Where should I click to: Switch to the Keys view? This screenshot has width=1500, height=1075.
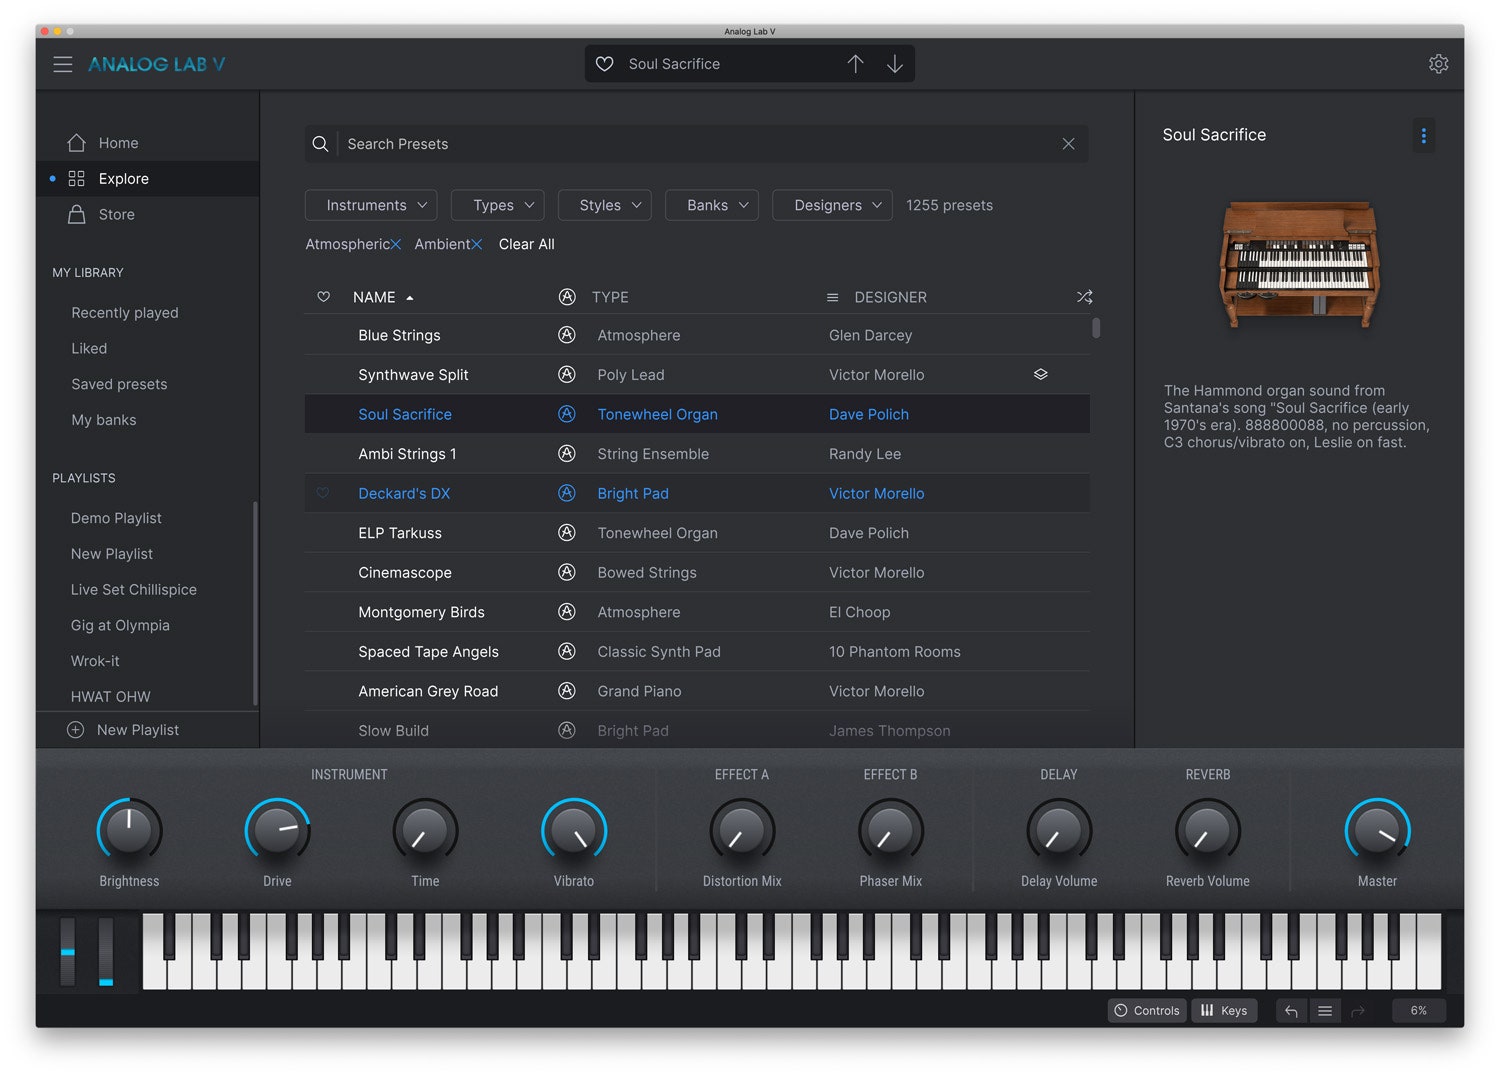[1224, 1010]
